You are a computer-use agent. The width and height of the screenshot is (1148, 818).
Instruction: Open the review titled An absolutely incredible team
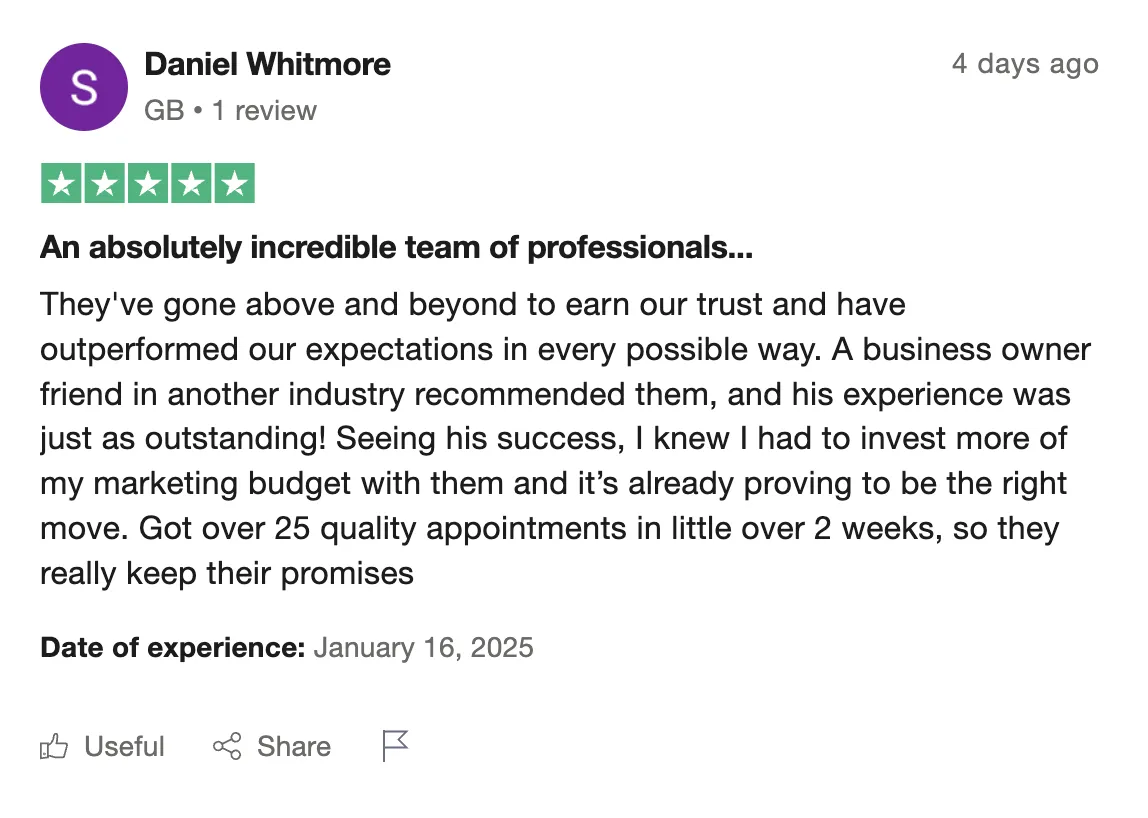(396, 248)
